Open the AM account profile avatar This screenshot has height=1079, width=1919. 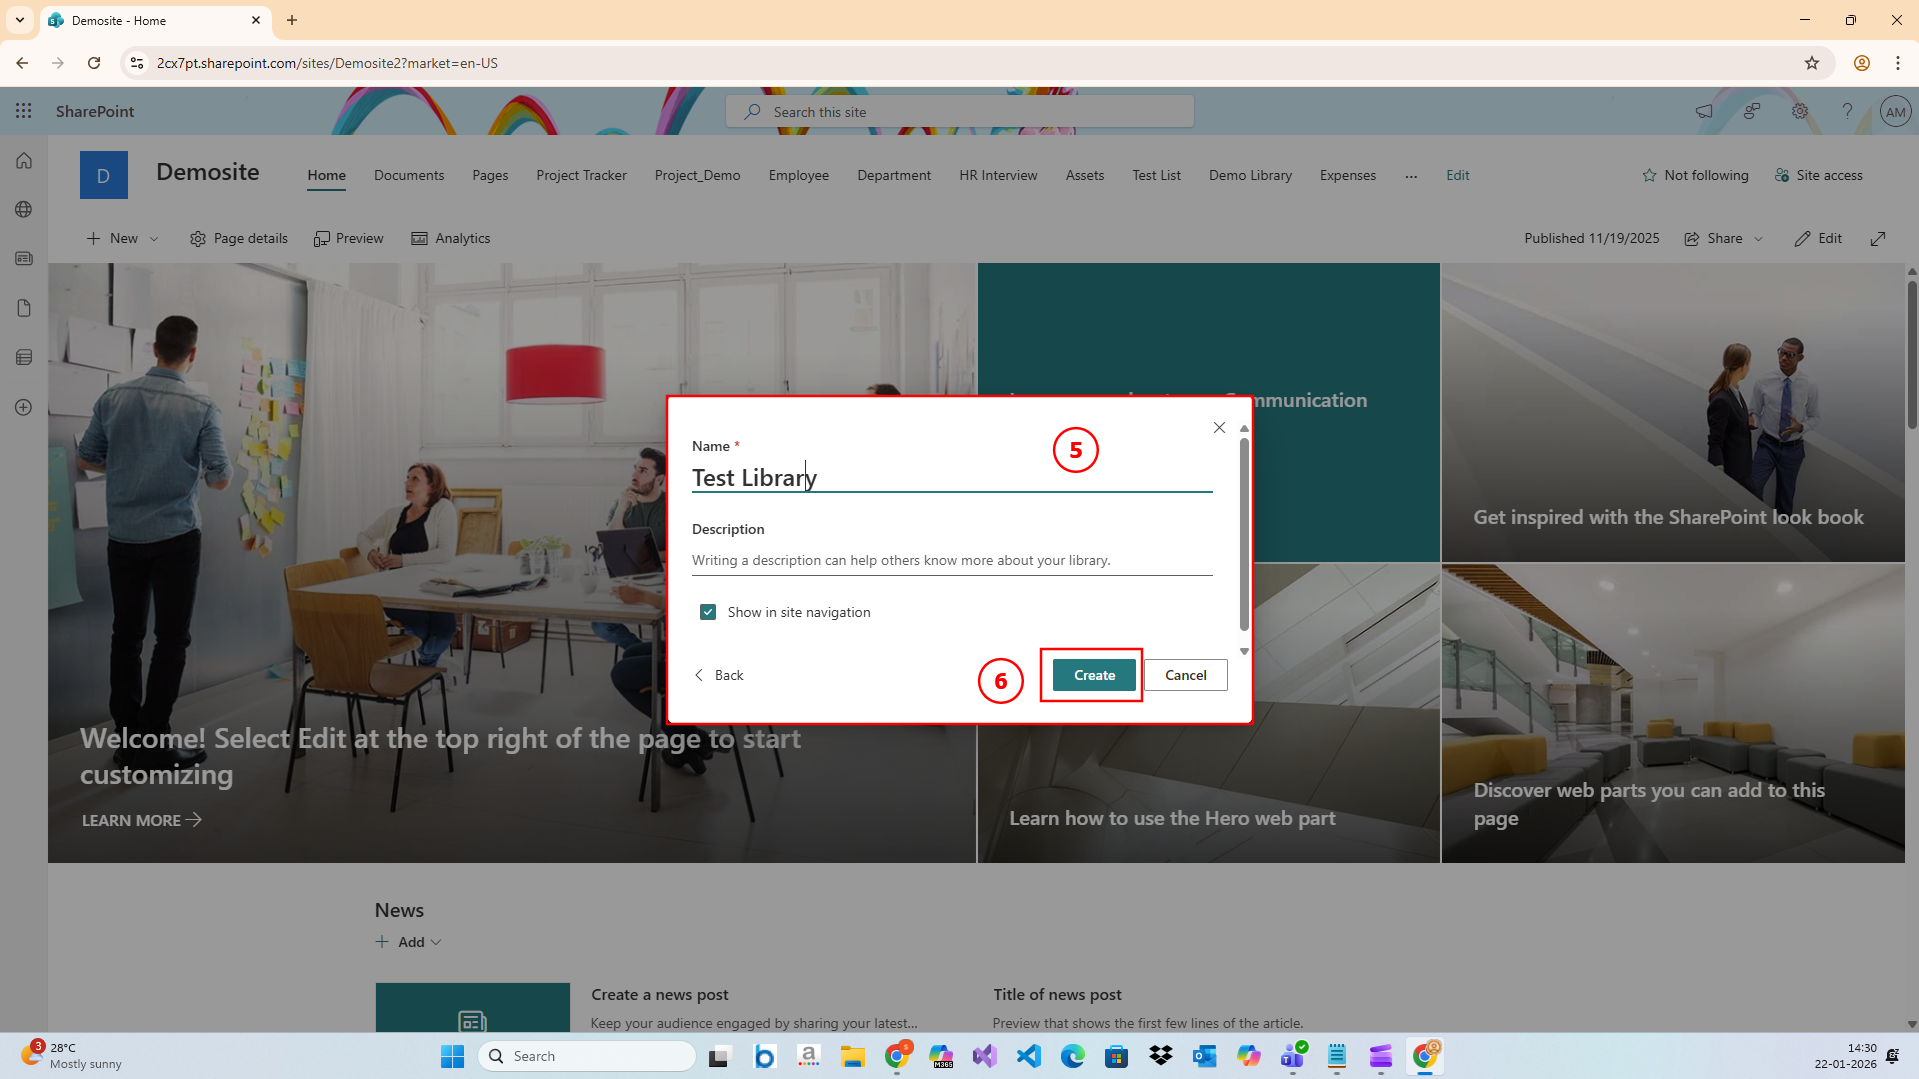(x=1895, y=111)
